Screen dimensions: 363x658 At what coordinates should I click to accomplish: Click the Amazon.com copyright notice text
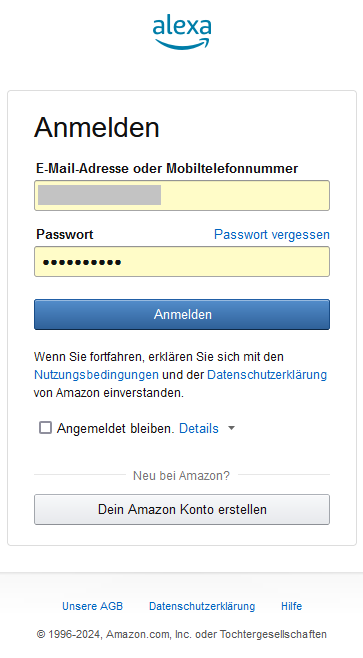pyautogui.click(x=182, y=634)
